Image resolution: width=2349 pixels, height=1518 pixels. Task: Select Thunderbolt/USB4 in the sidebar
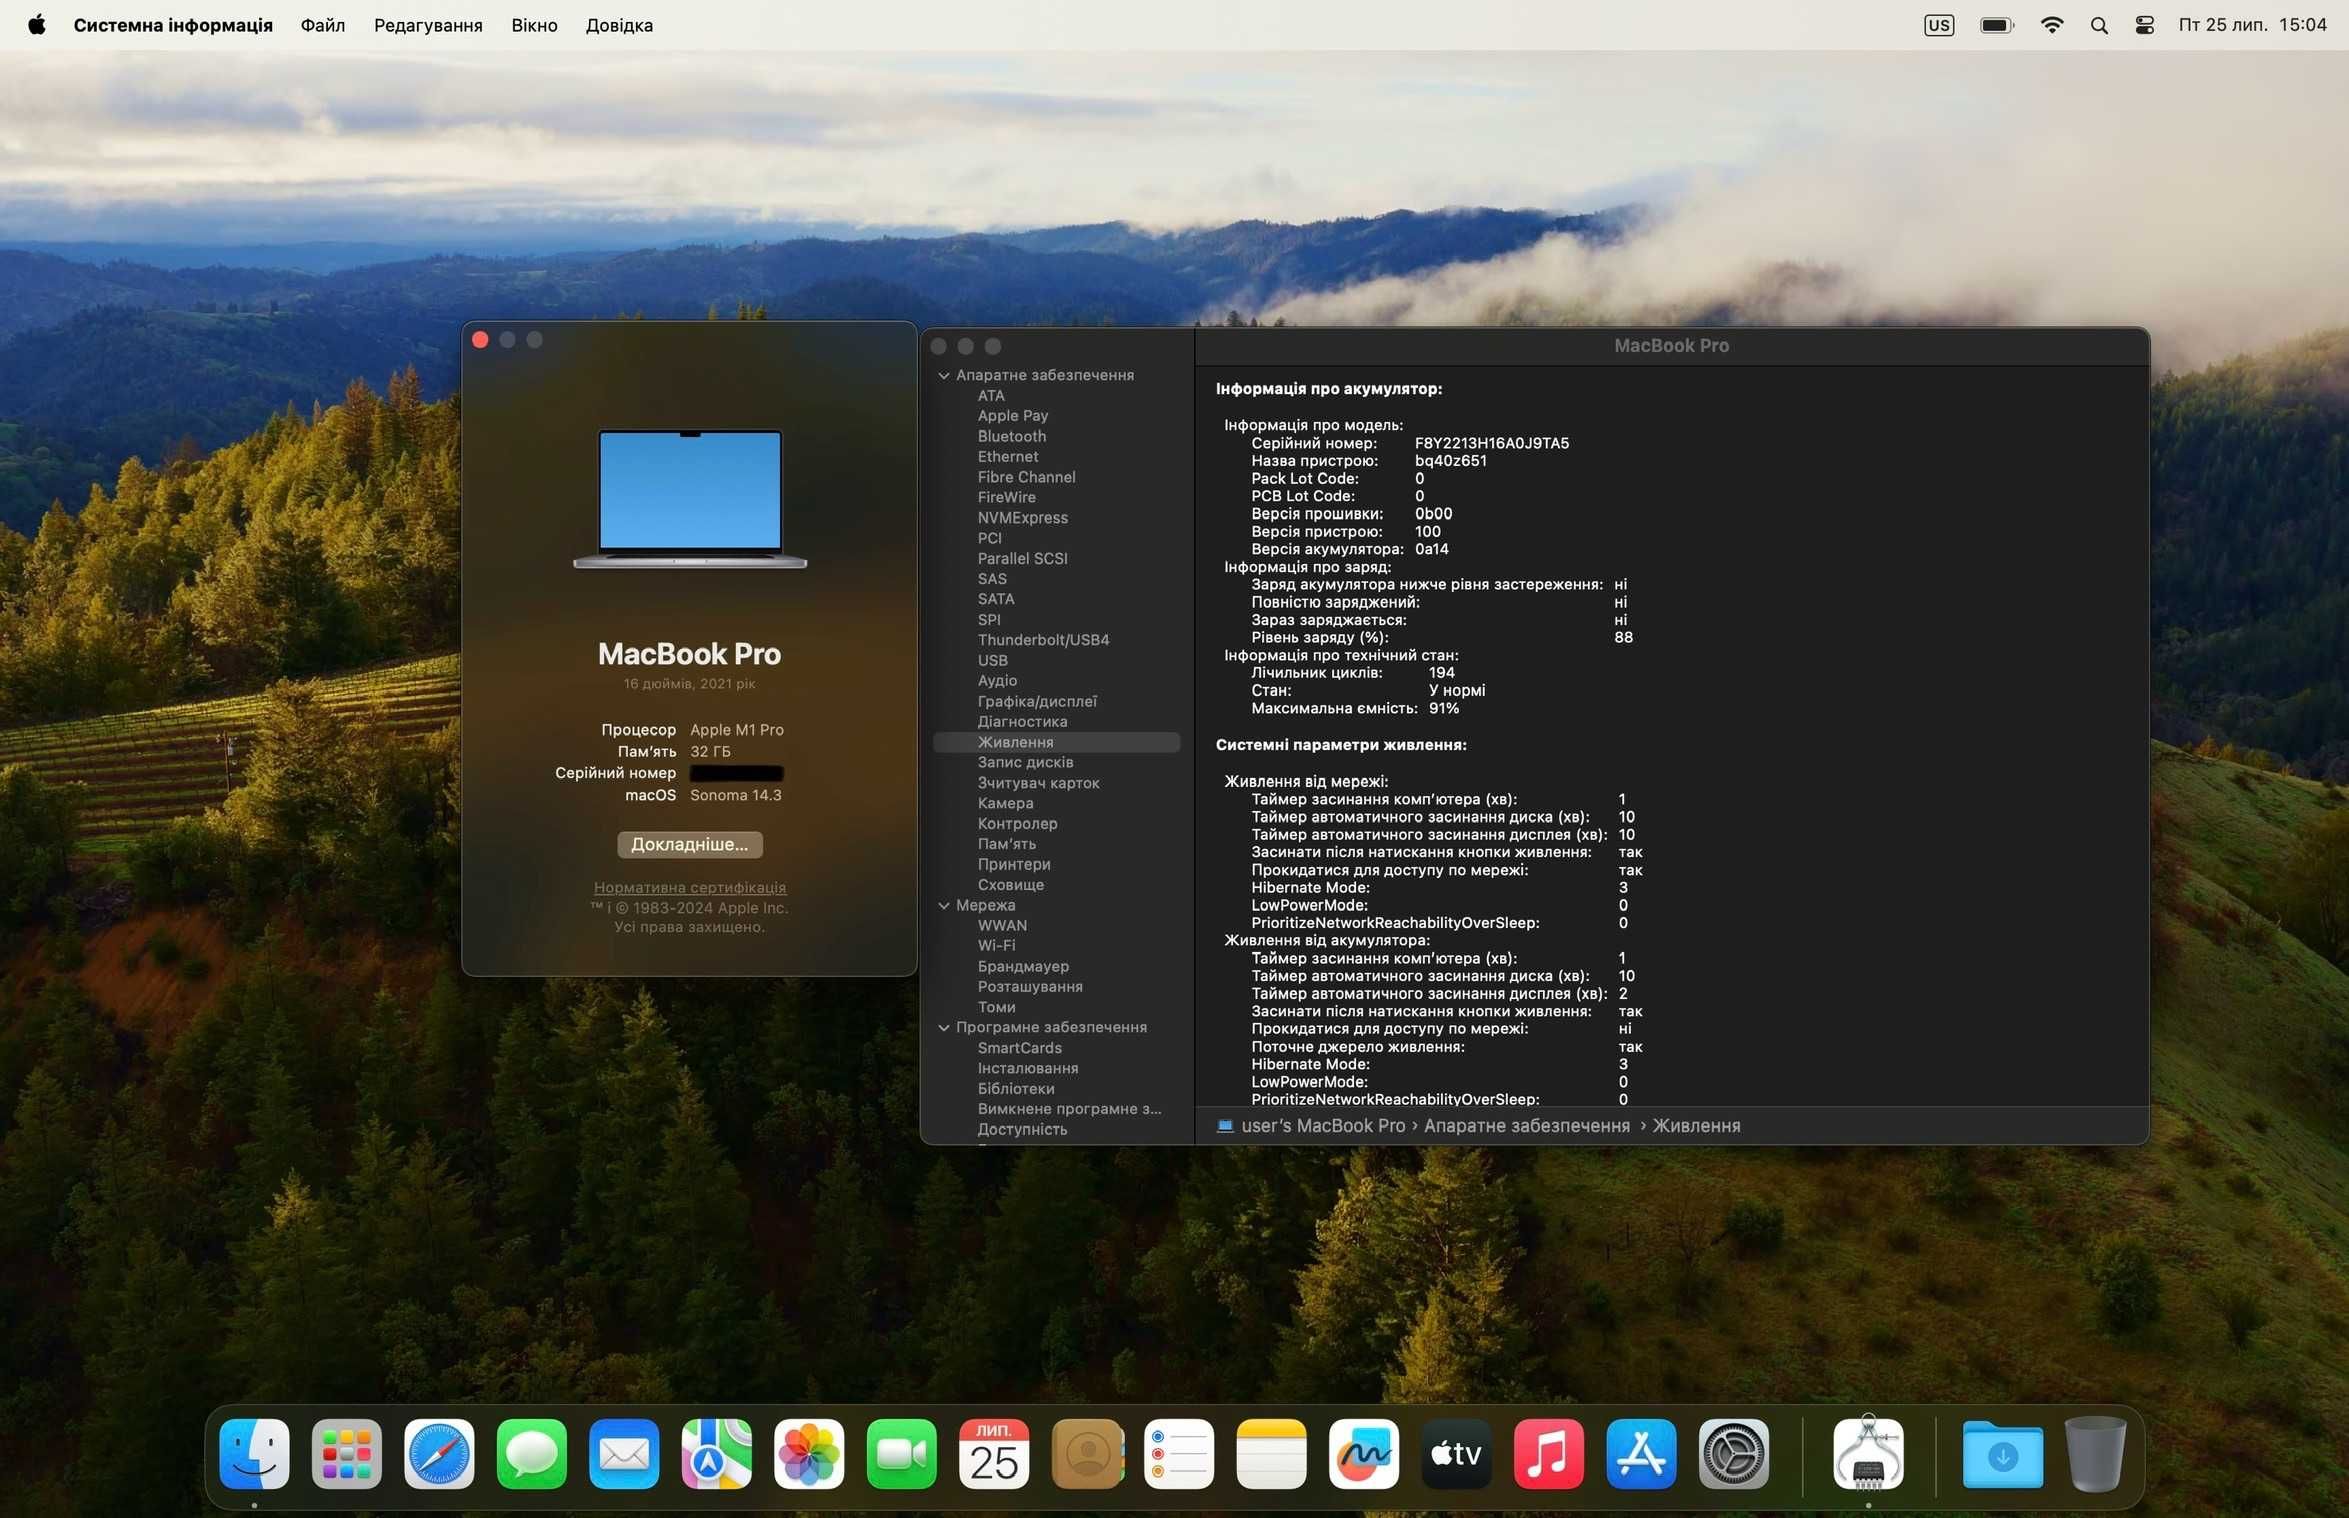pos(1043,640)
